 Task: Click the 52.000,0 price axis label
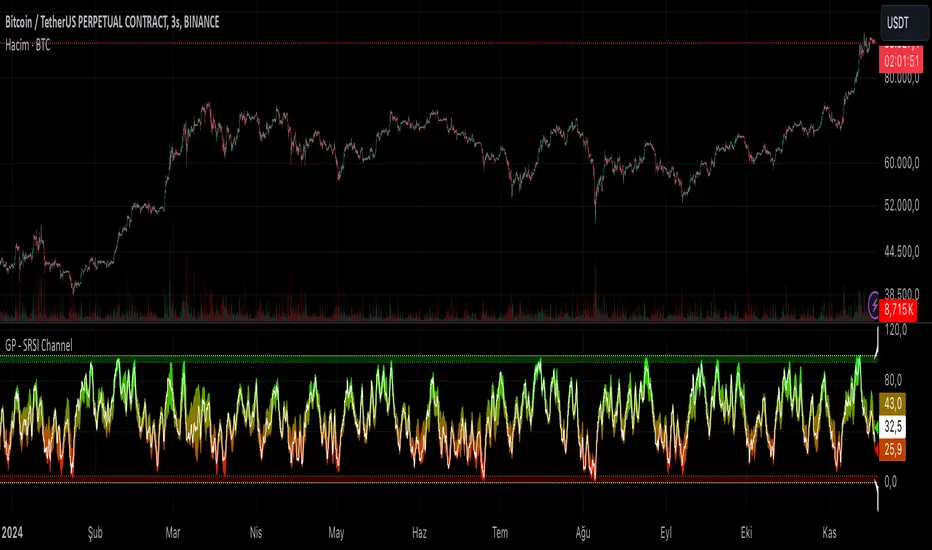(x=902, y=205)
